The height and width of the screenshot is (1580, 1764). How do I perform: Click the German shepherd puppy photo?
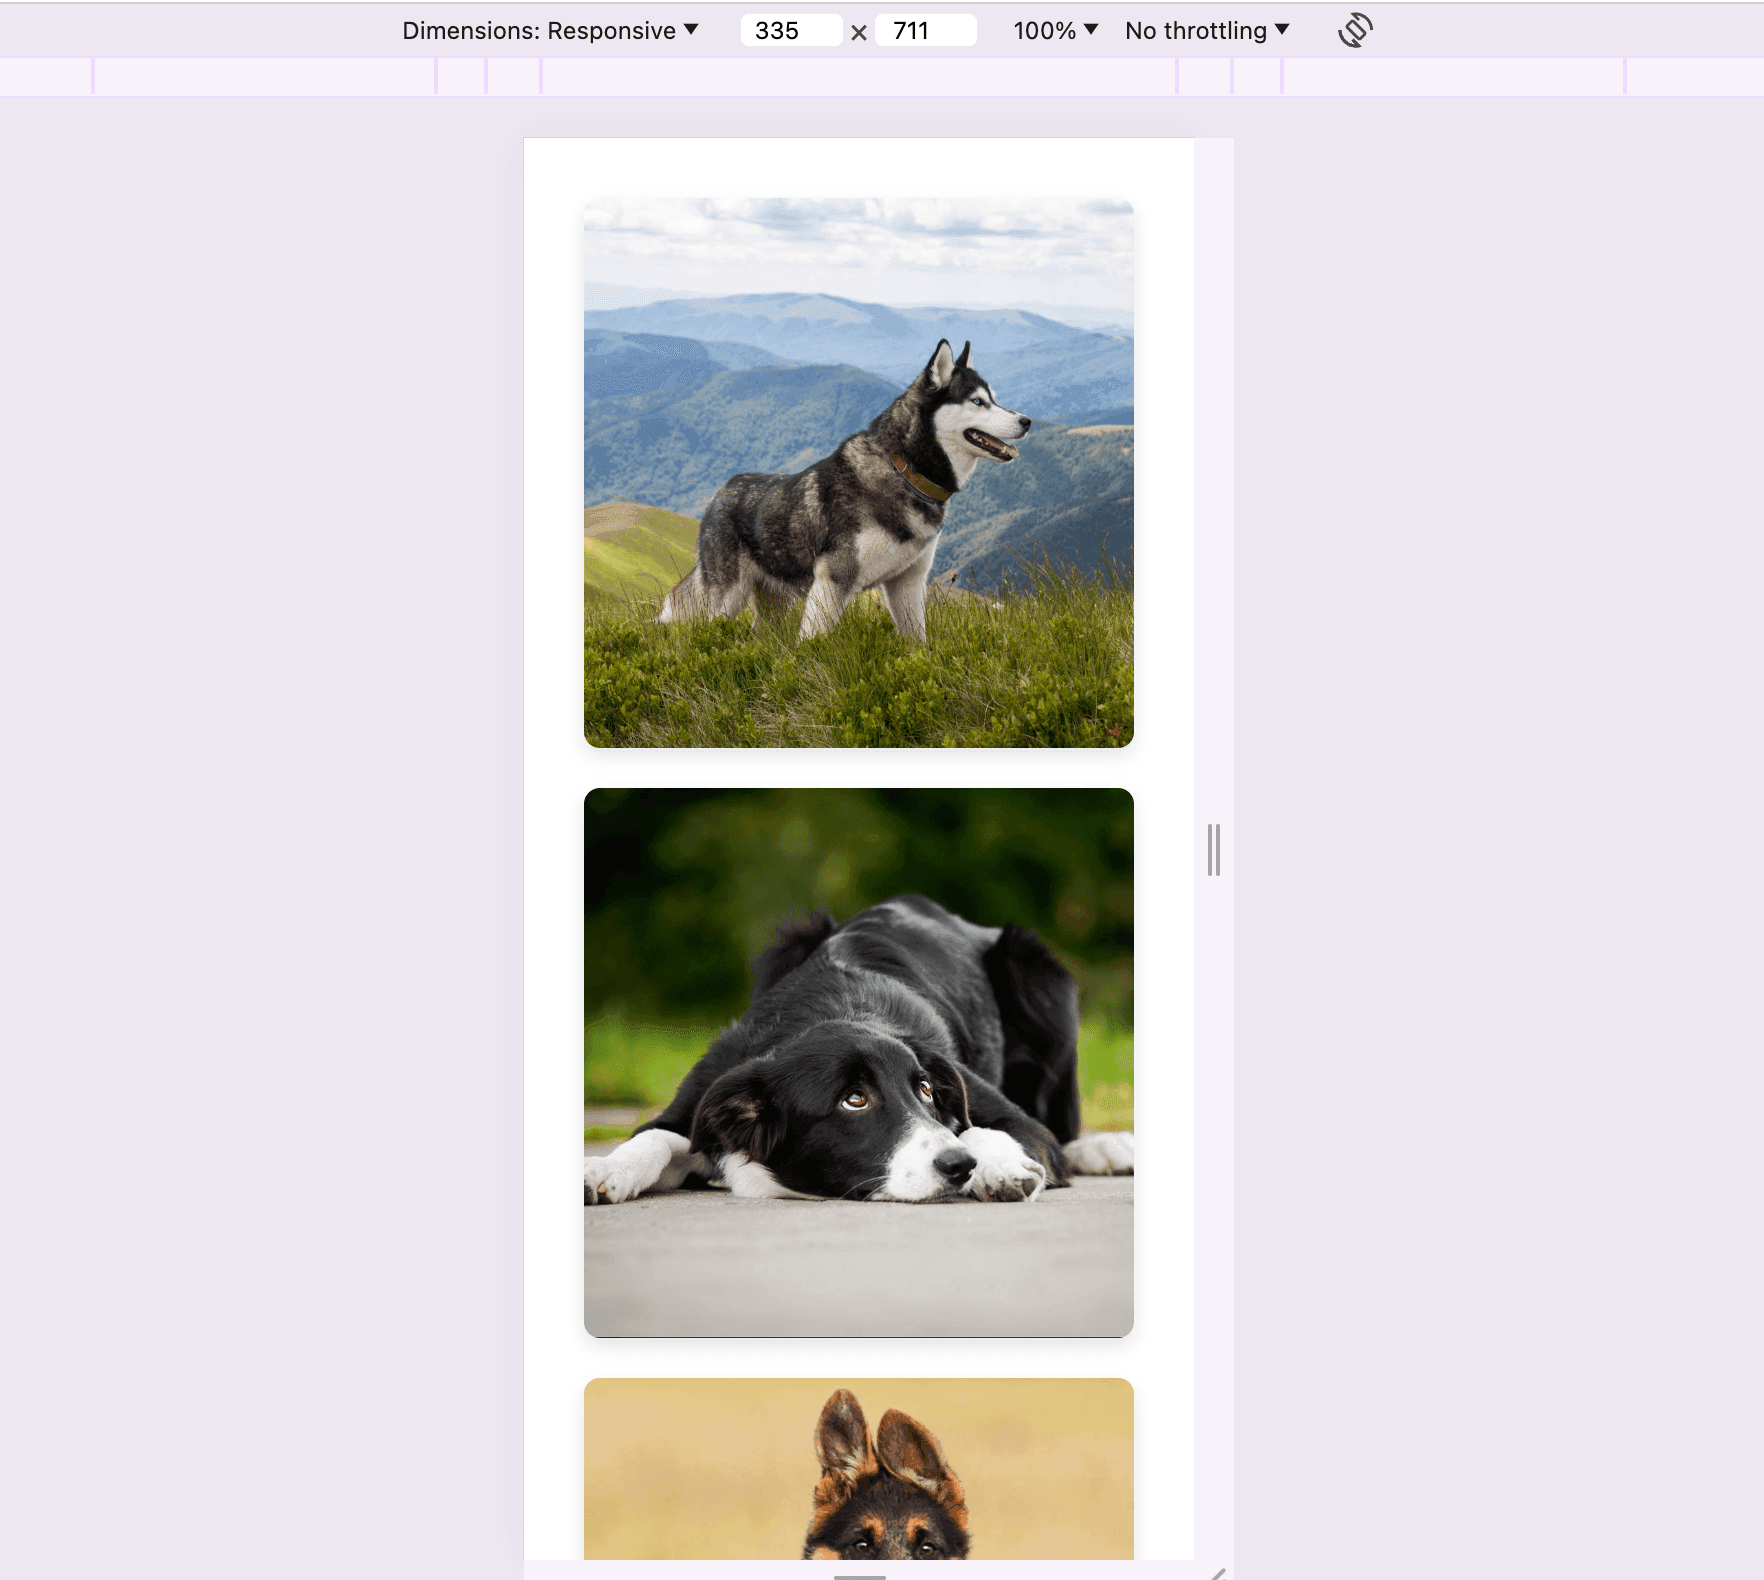click(858, 1468)
